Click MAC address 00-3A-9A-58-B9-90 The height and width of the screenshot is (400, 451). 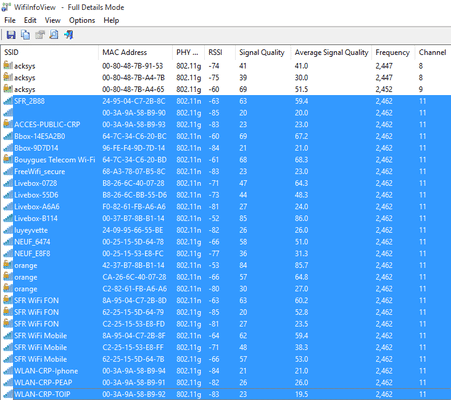(134, 113)
